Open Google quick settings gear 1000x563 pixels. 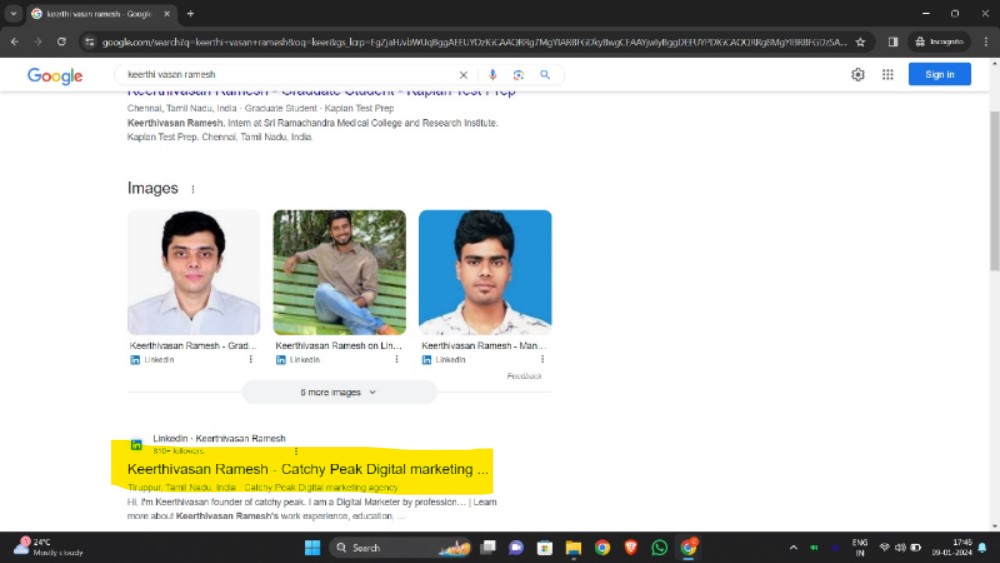coord(858,75)
